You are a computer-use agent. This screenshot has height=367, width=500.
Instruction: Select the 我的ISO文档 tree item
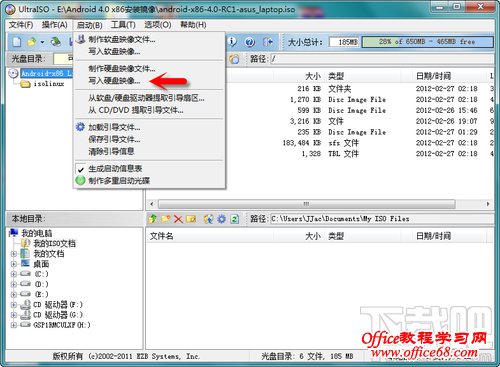(54, 243)
